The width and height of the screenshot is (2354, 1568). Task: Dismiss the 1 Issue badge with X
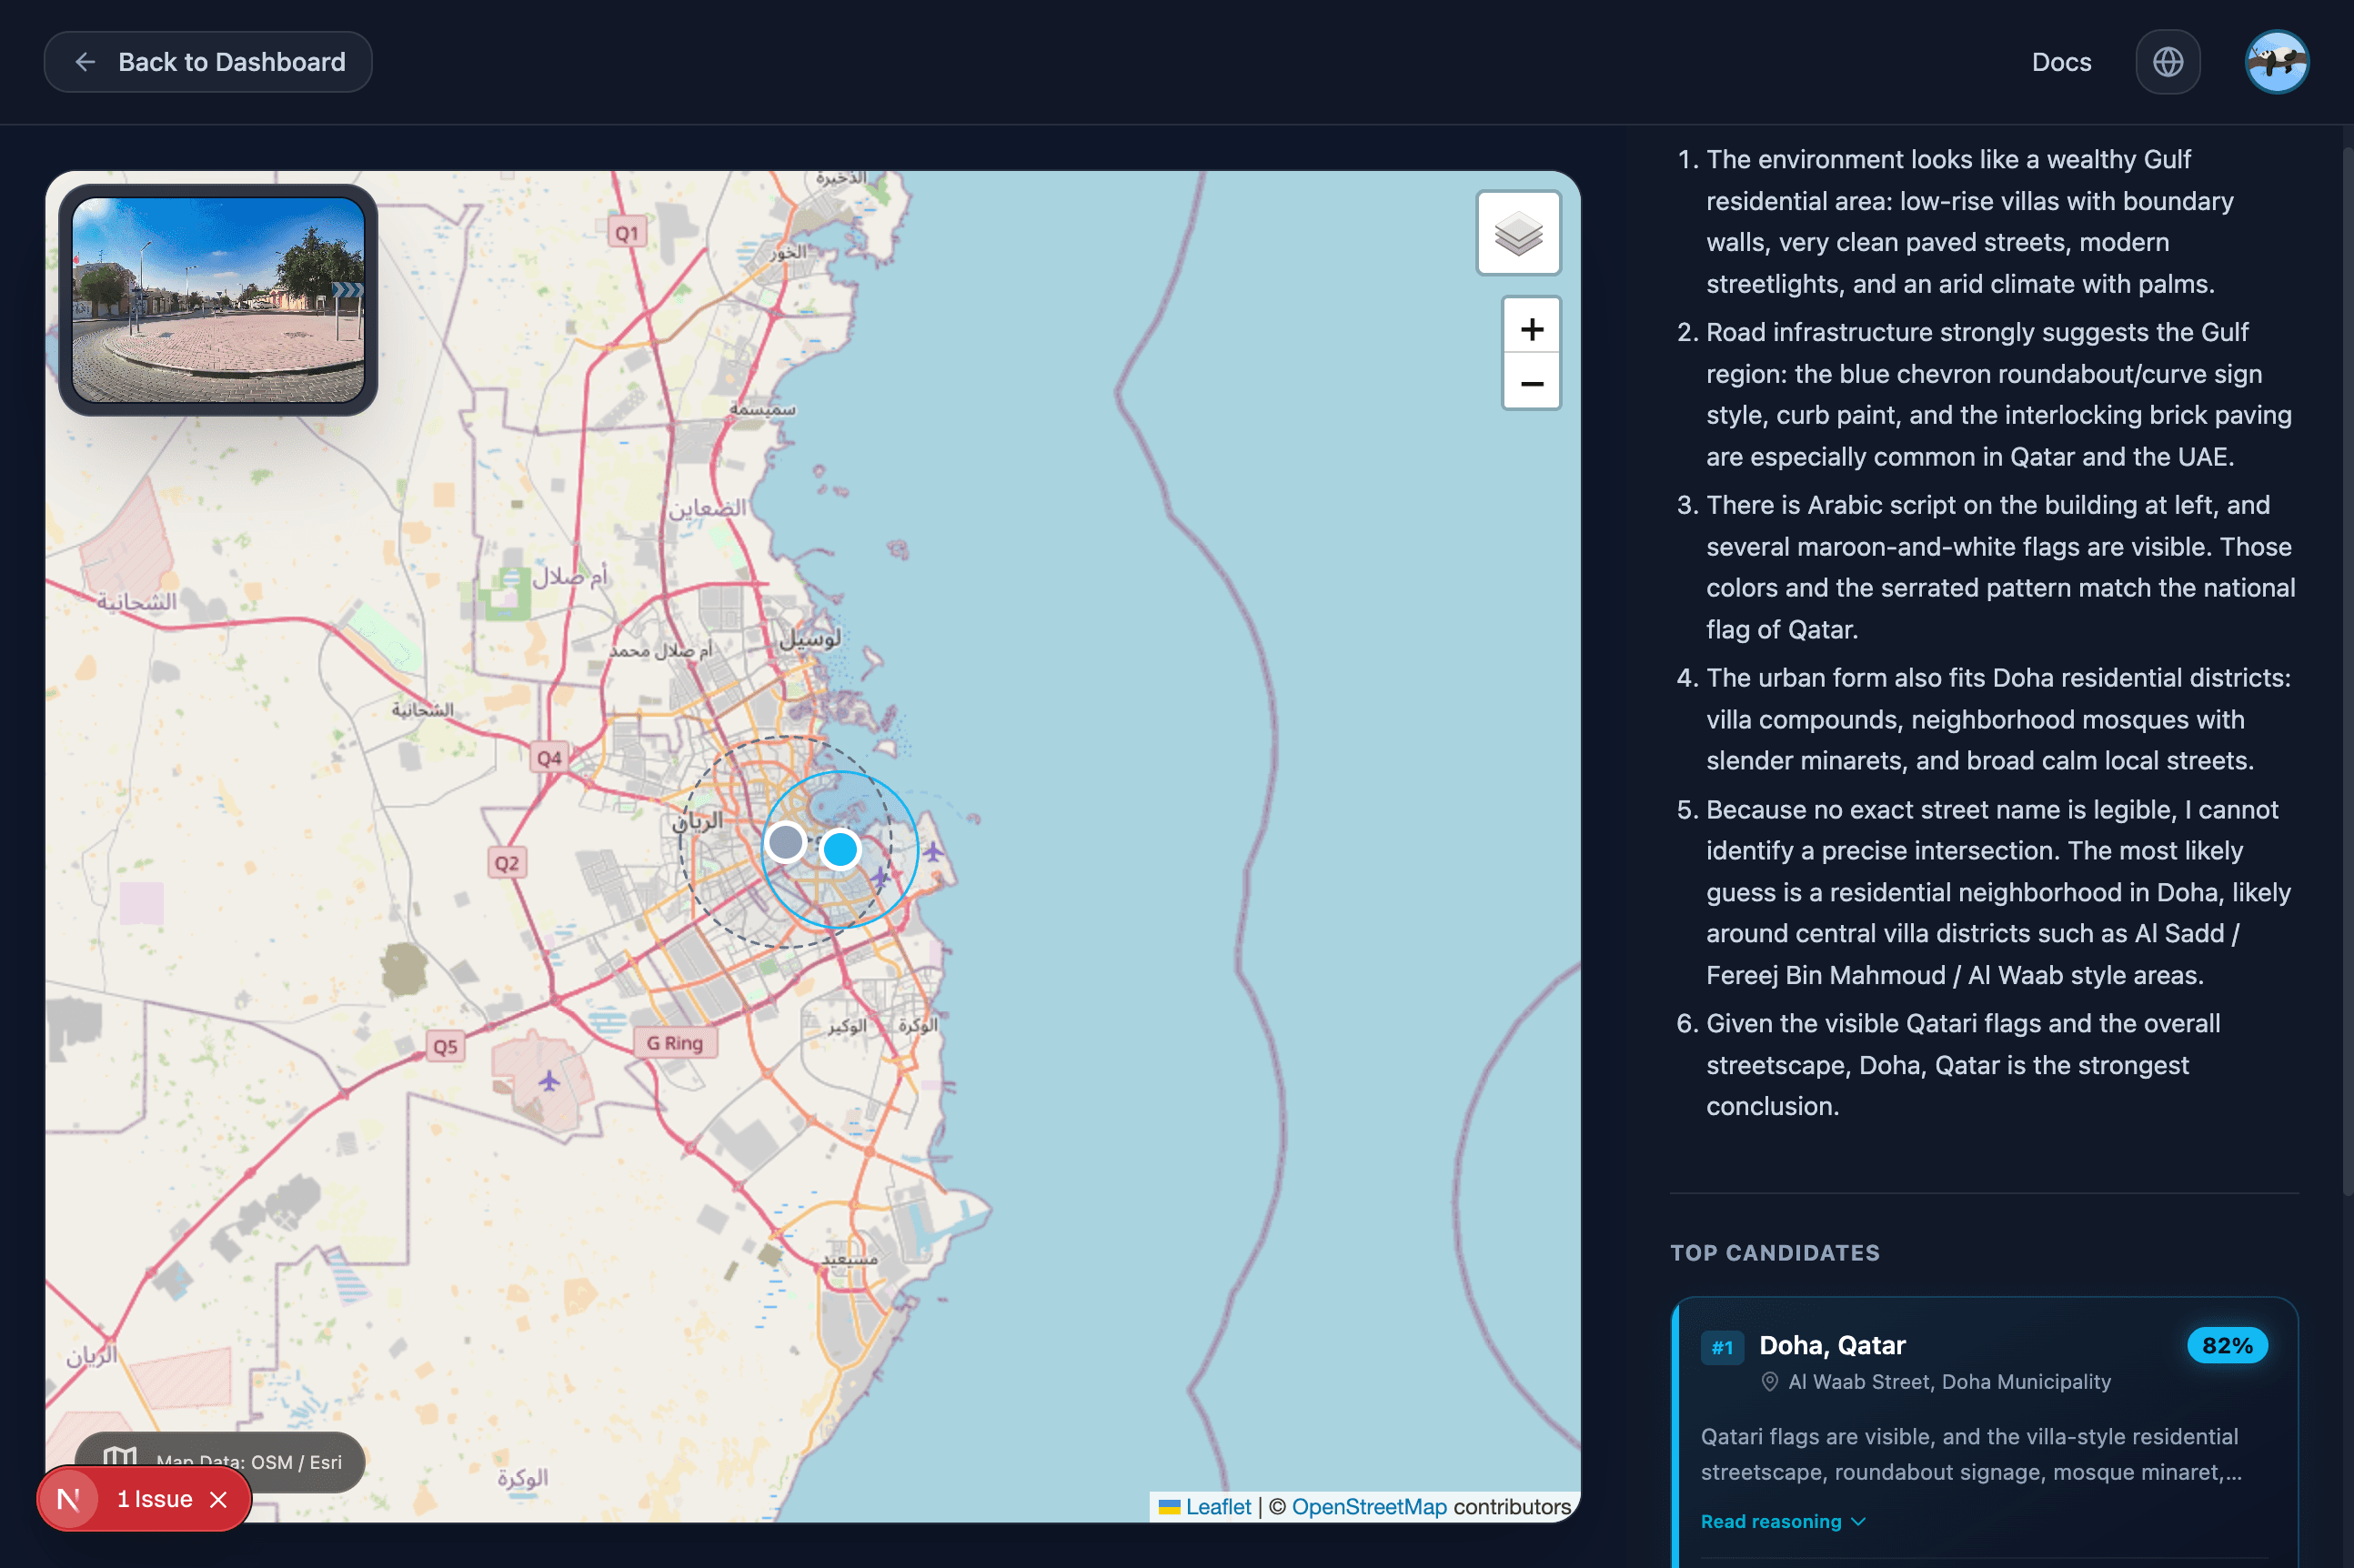218,1499
